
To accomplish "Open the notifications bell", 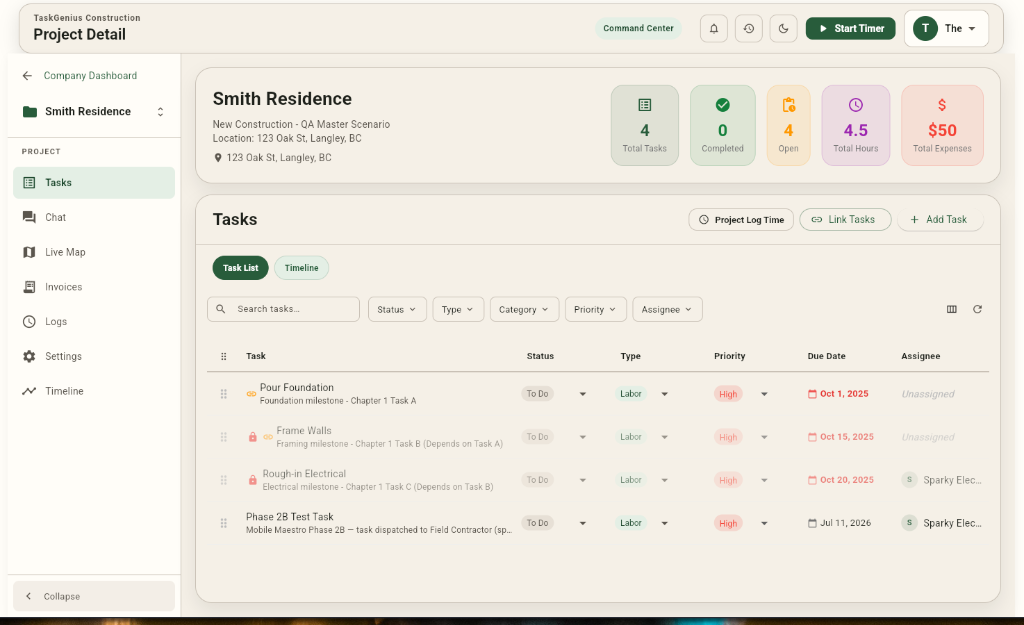I will (714, 29).
